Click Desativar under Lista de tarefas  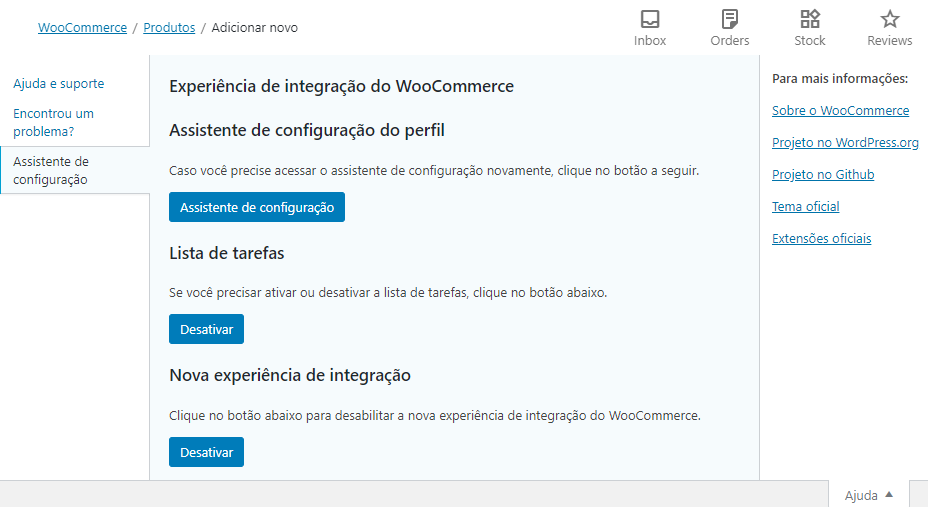tap(207, 329)
